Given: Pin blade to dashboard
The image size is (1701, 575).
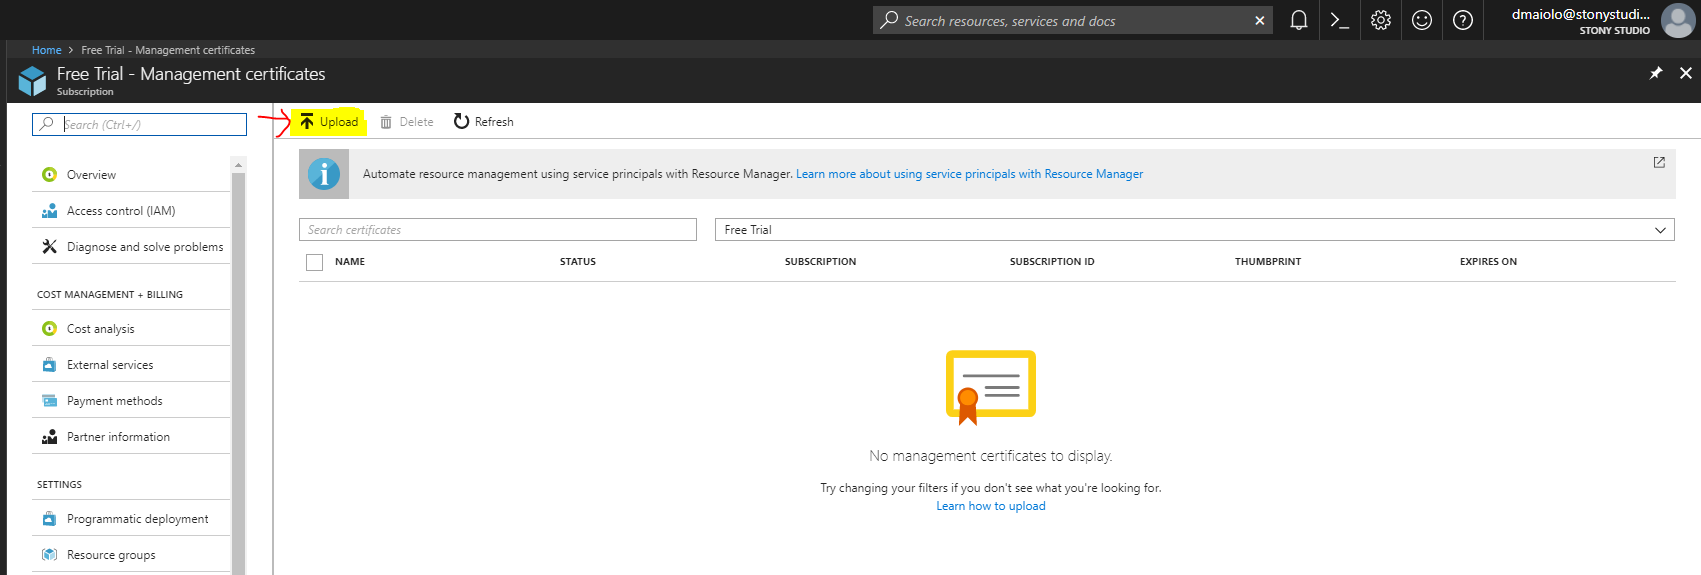Looking at the screenshot, I should pyautogui.click(x=1656, y=73).
